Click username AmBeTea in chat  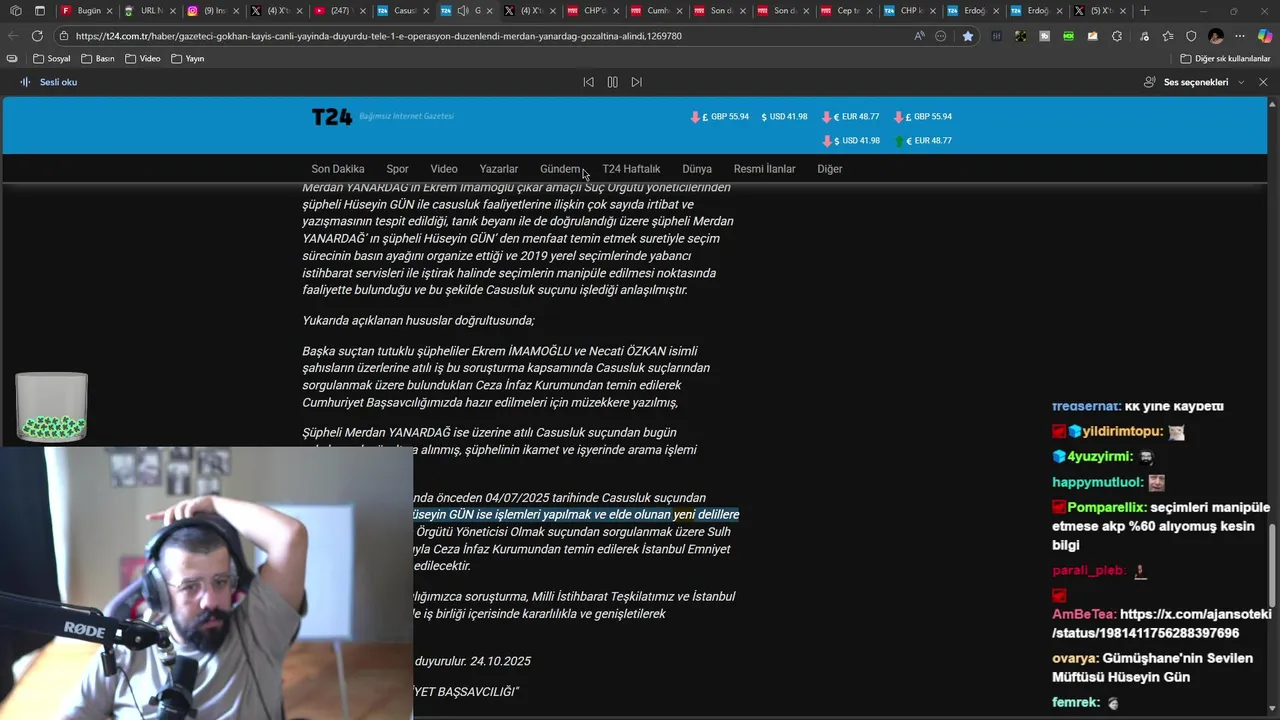(1082, 615)
